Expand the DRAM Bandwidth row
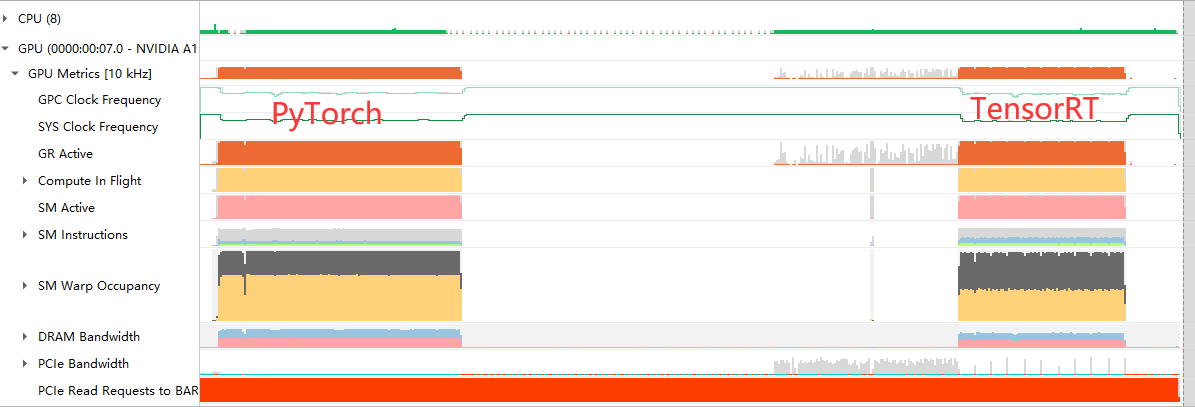 point(25,337)
